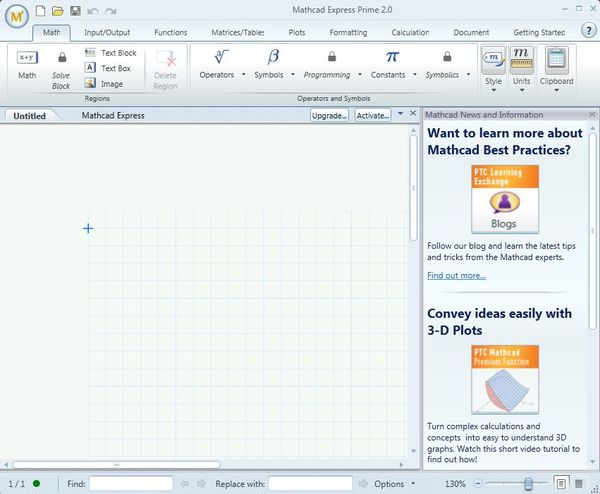Open file using the folder icon
This screenshot has width=600, height=494.
pos(58,11)
